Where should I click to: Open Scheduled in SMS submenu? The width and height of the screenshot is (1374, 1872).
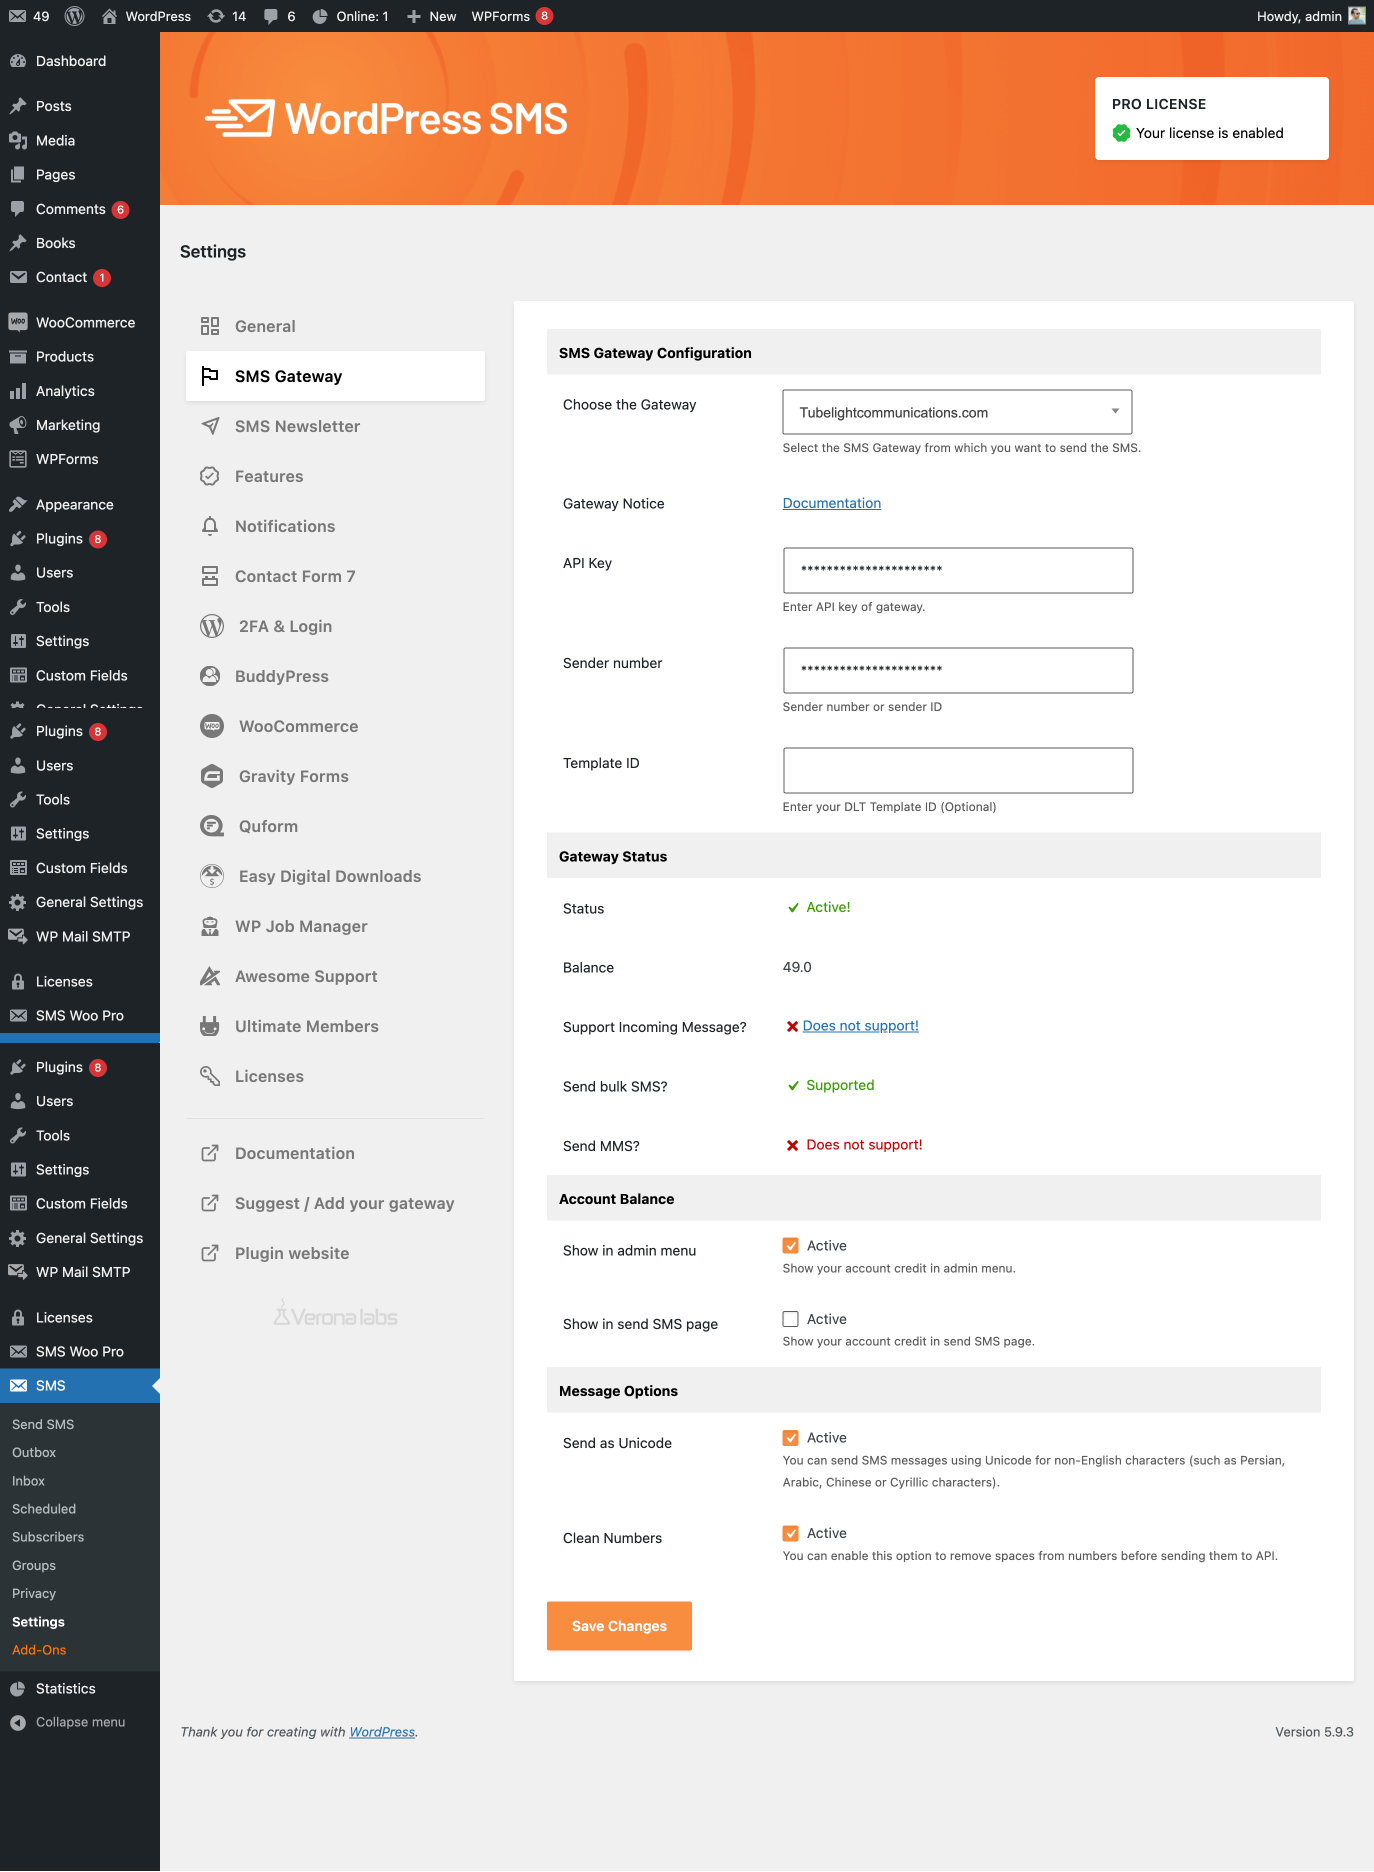[x=44, y=1509]
